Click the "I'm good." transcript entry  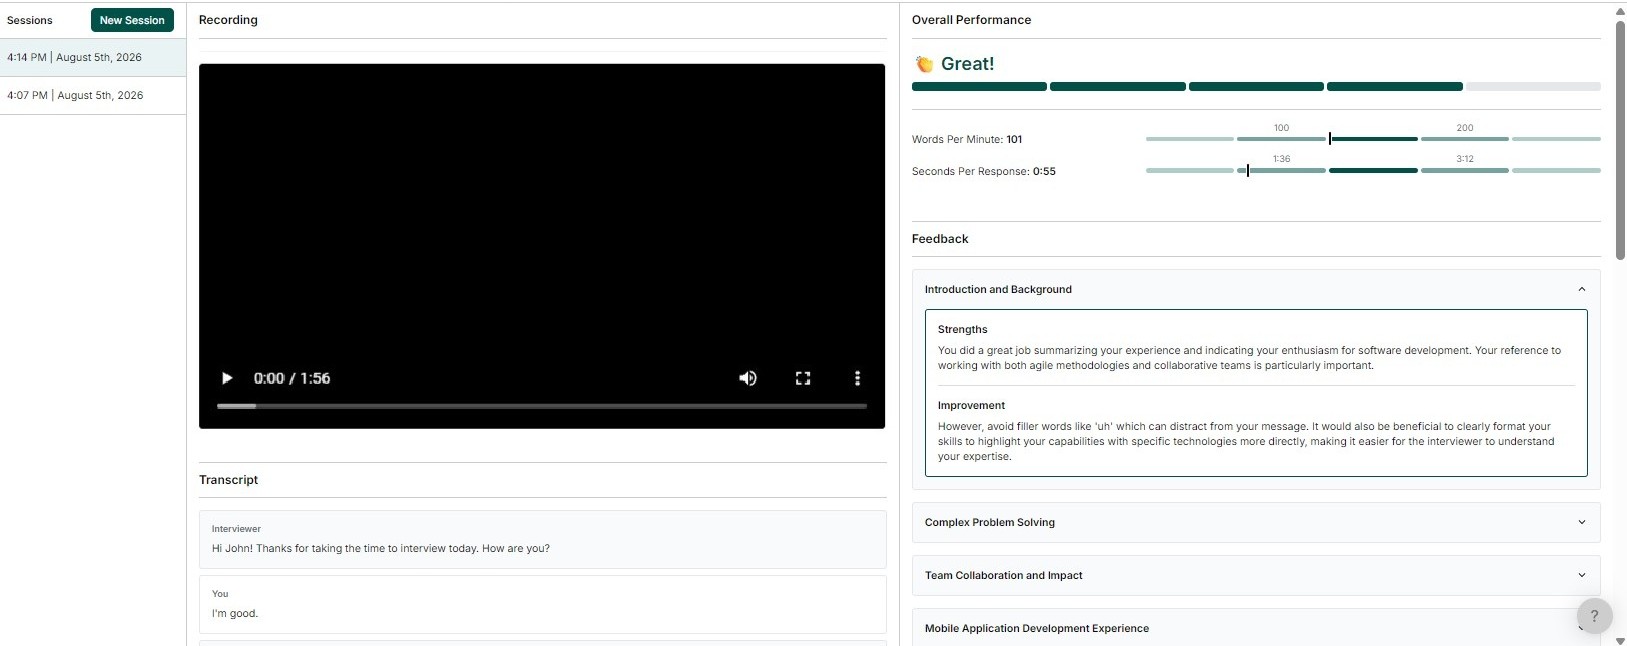(x=542, y=604)
